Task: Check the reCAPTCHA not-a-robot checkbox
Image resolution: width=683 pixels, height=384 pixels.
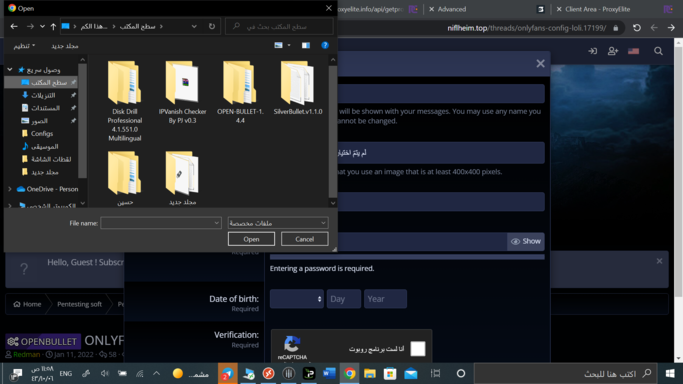Action: pos(418,348)
